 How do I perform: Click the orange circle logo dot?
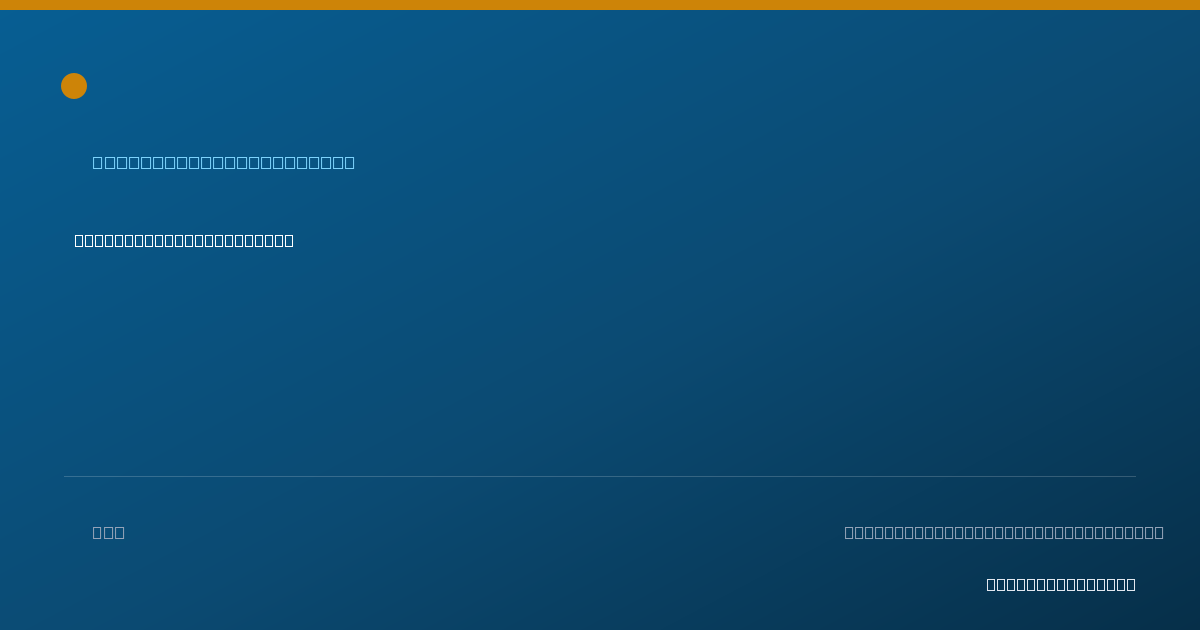pyautogui.click(x=74, y=86)
